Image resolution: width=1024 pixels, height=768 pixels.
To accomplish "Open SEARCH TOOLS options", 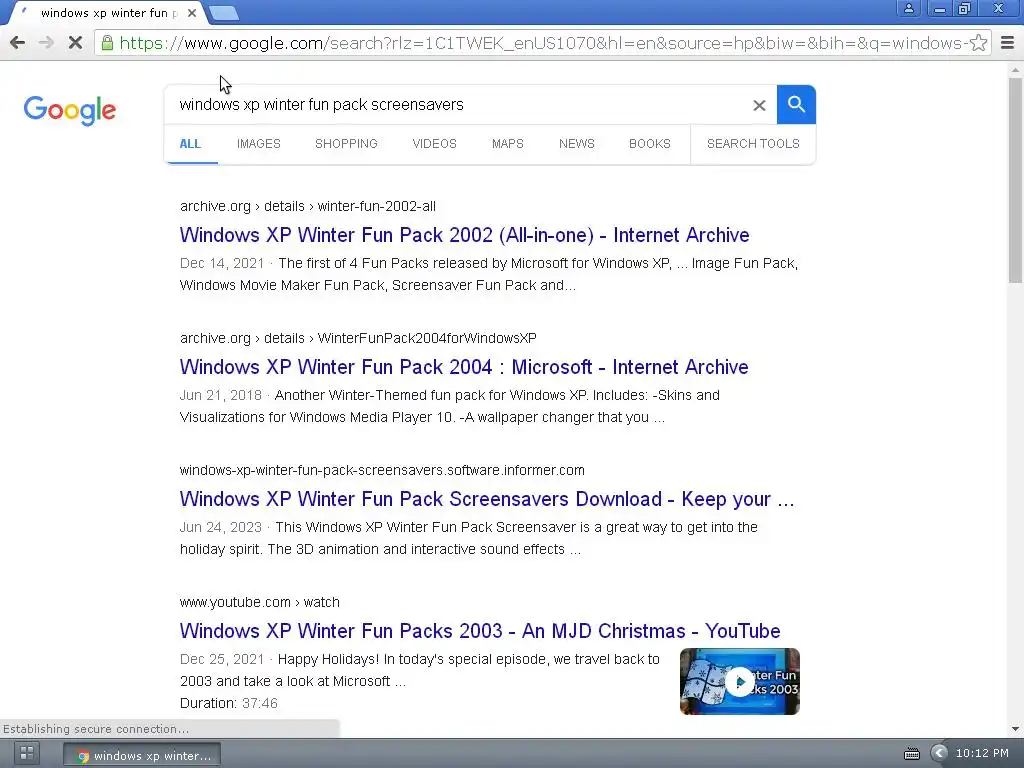I will [x=753, y=144].
